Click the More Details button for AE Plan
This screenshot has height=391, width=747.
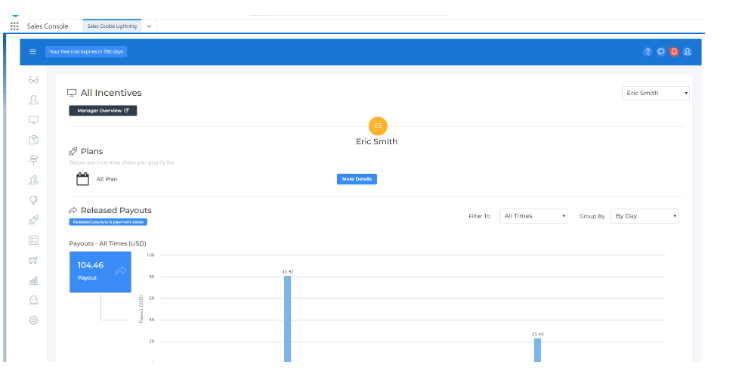[x=357, y=179]
